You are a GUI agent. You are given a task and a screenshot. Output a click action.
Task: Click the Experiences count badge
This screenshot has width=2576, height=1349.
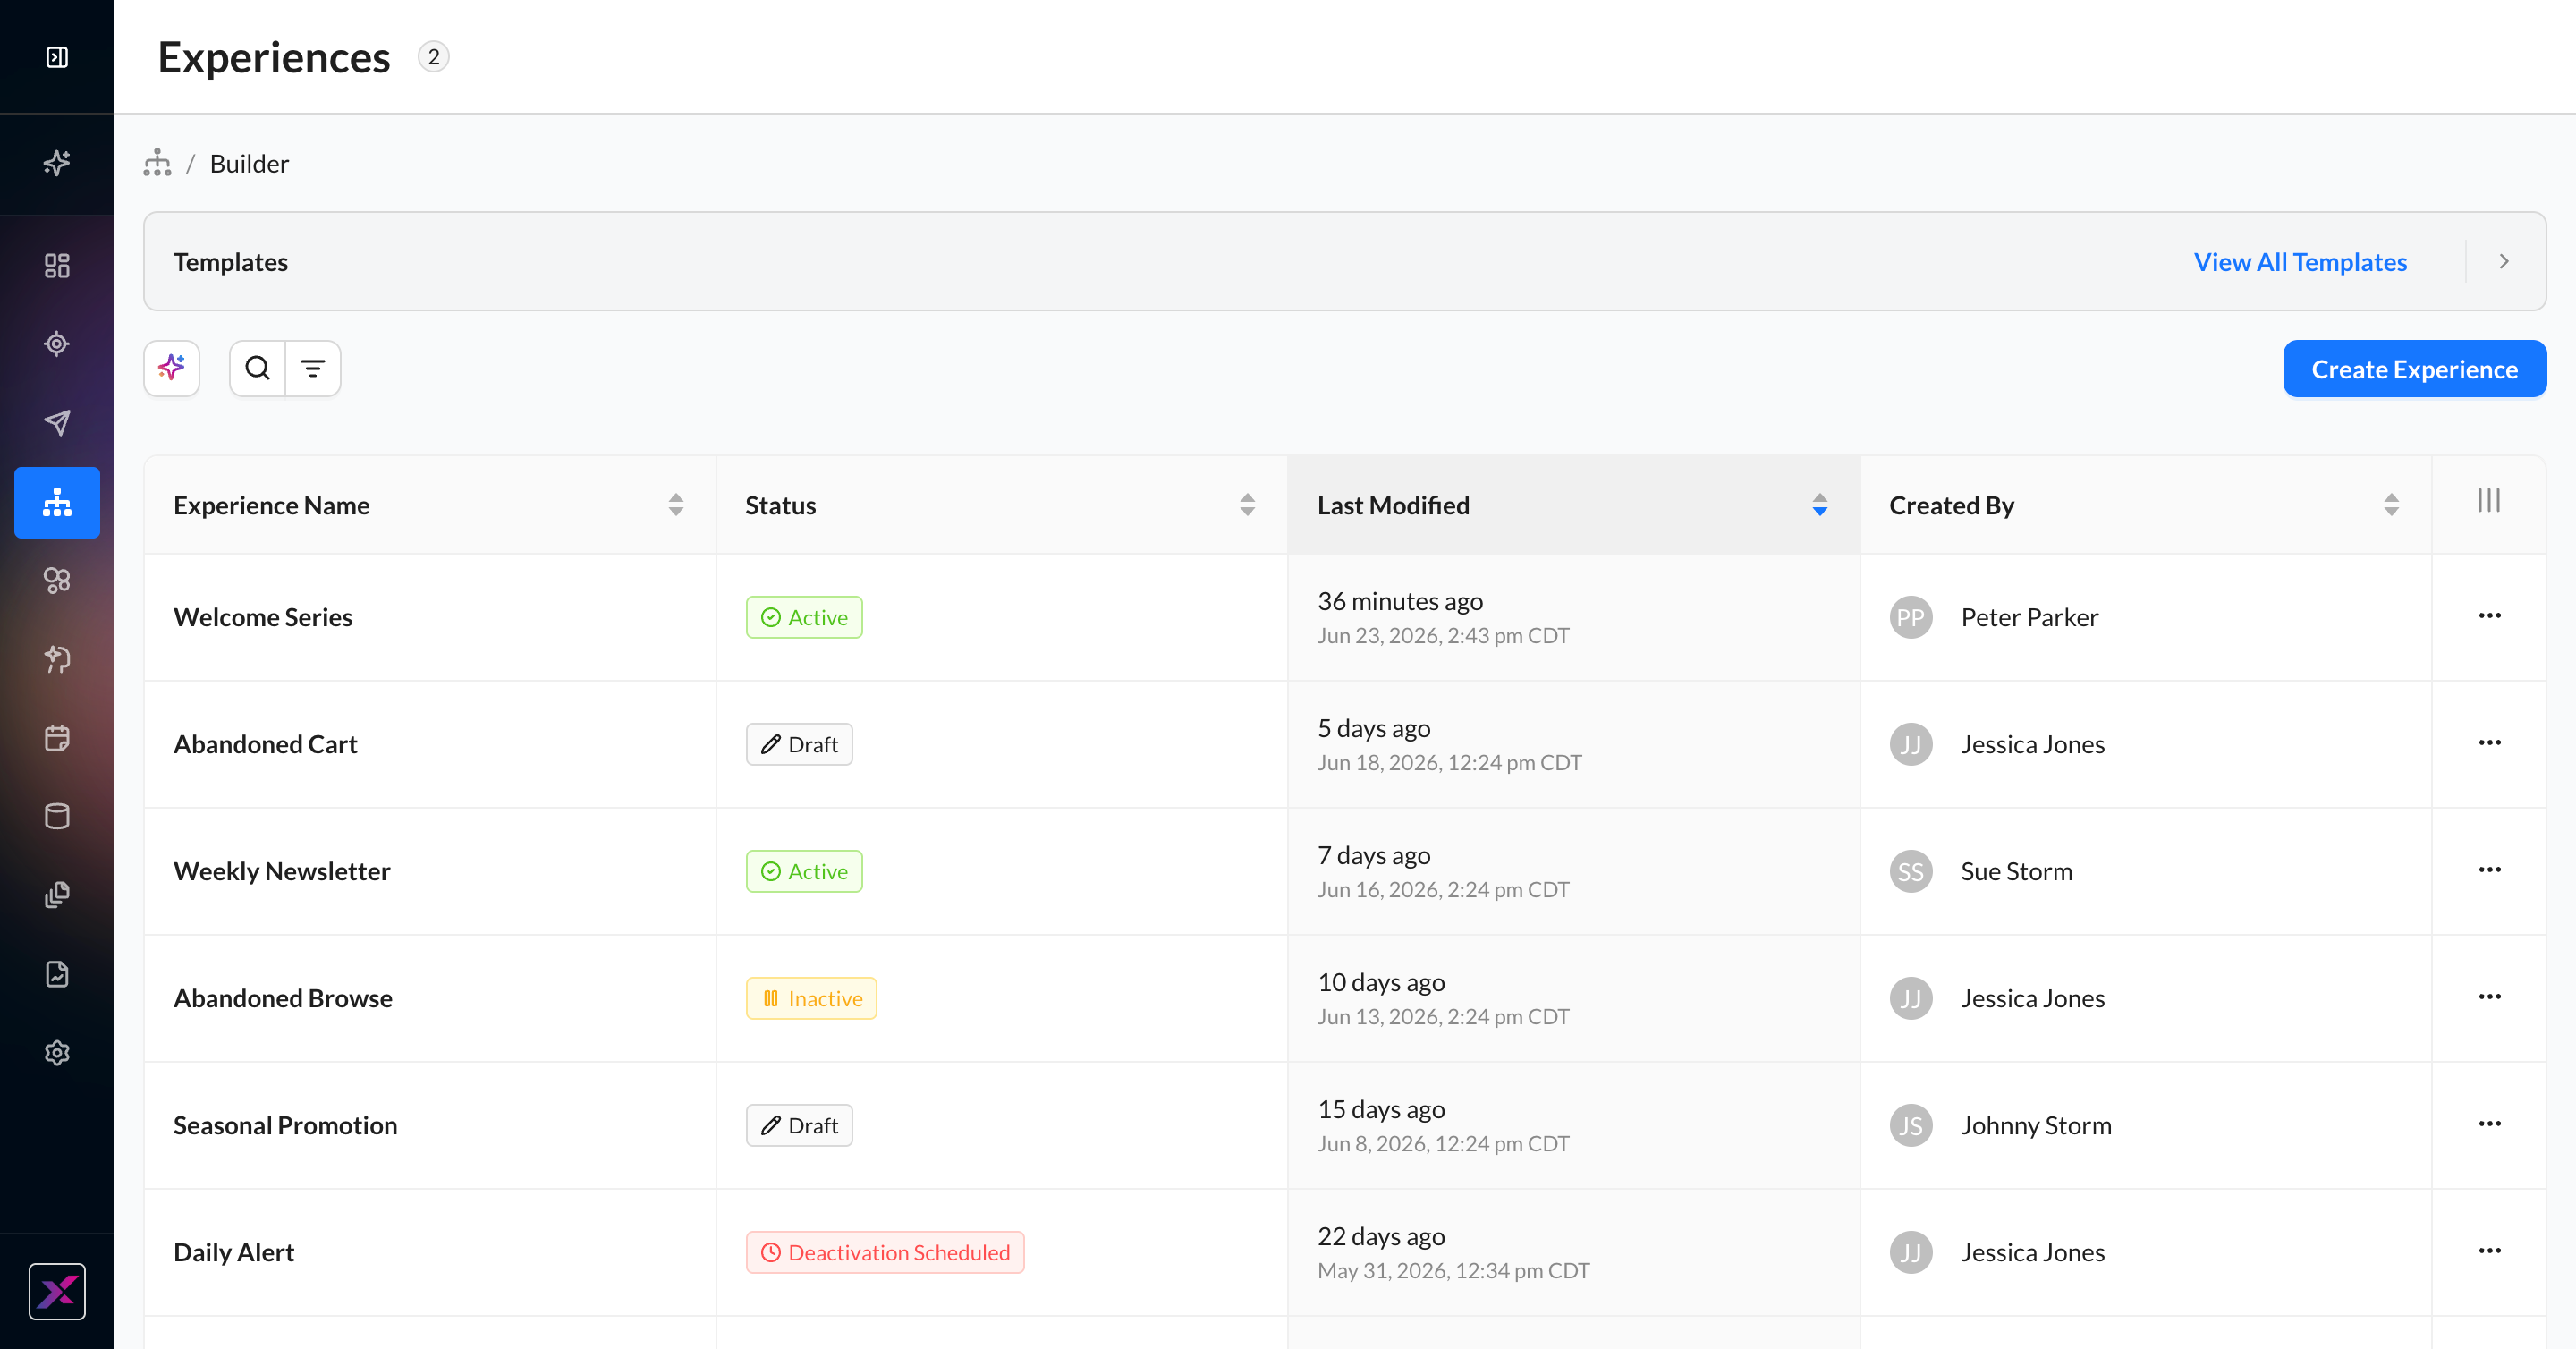click(x=433, y=57)
